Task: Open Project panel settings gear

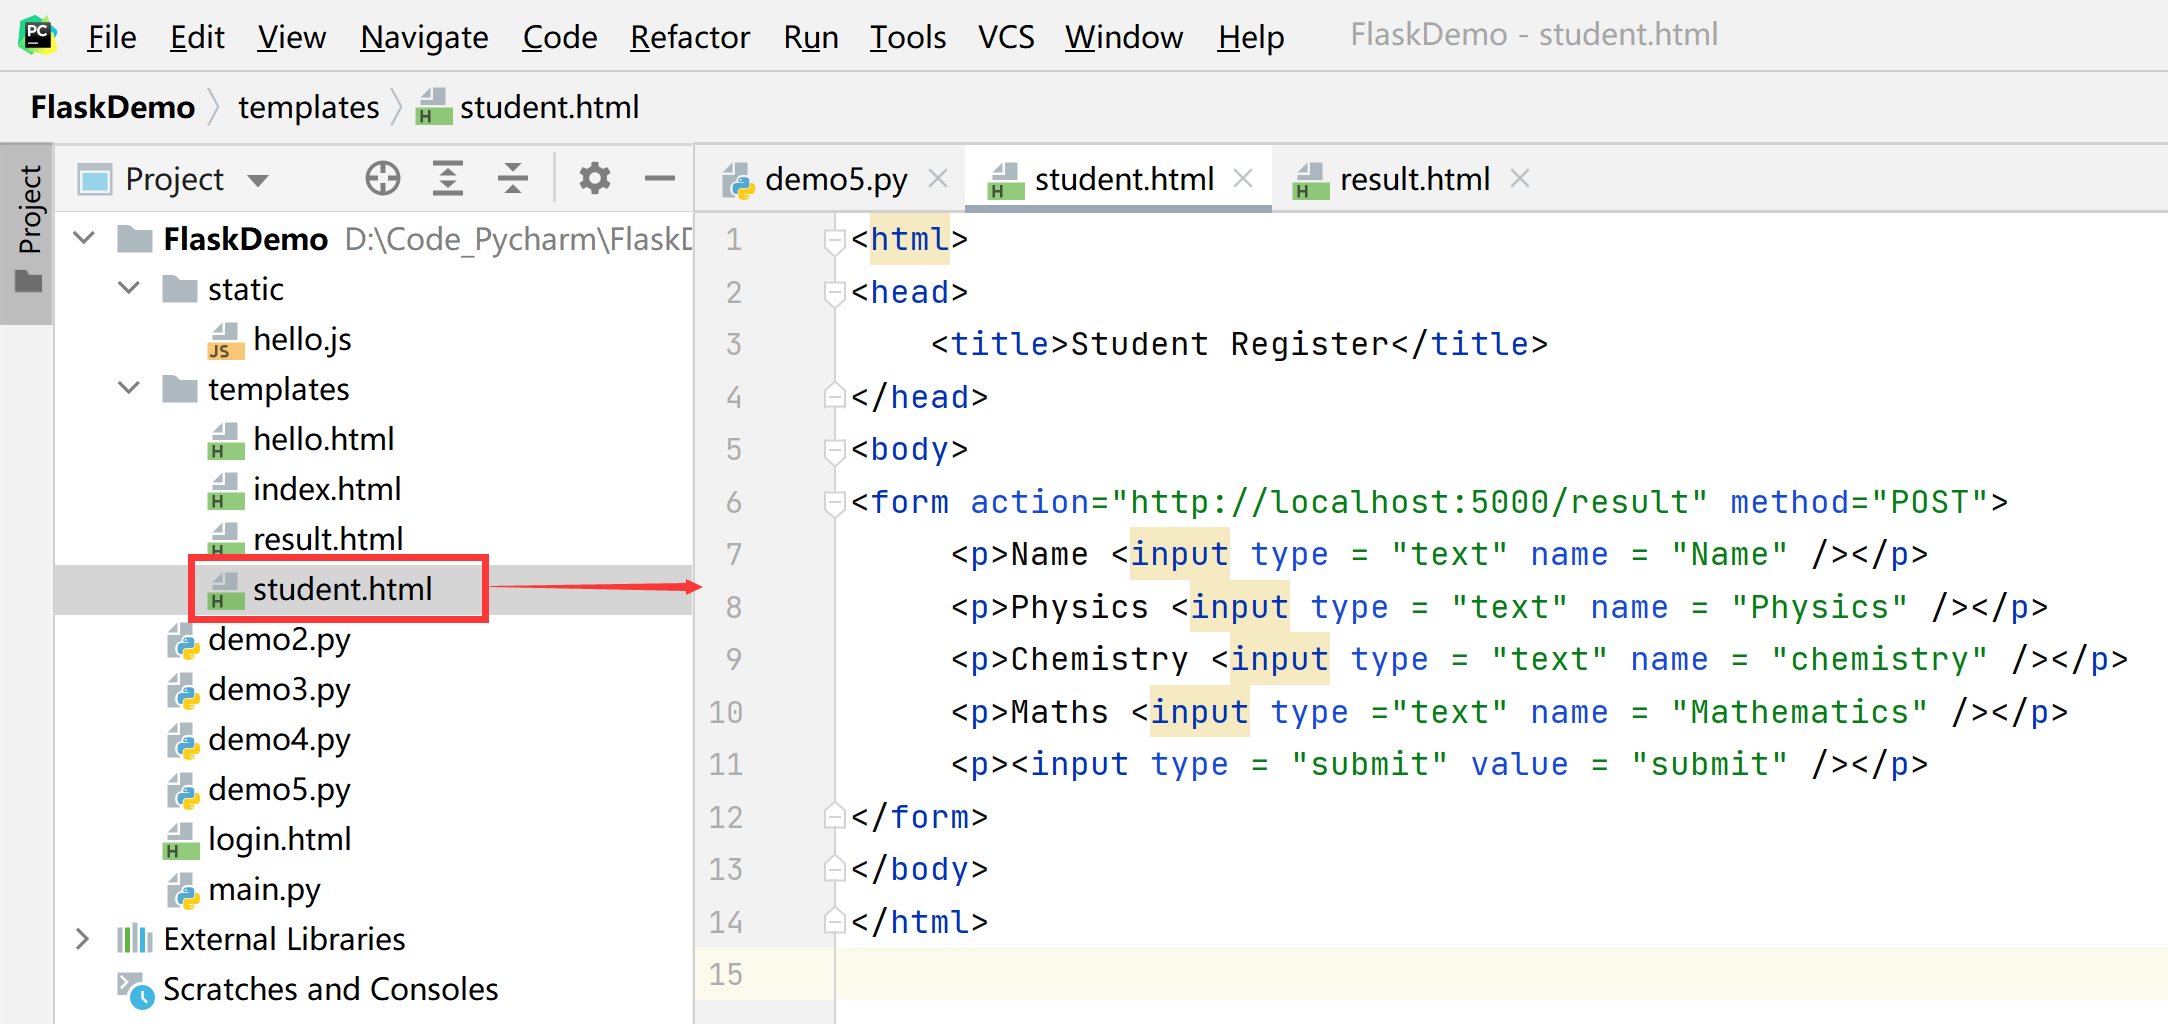Action: coord(595,179)
